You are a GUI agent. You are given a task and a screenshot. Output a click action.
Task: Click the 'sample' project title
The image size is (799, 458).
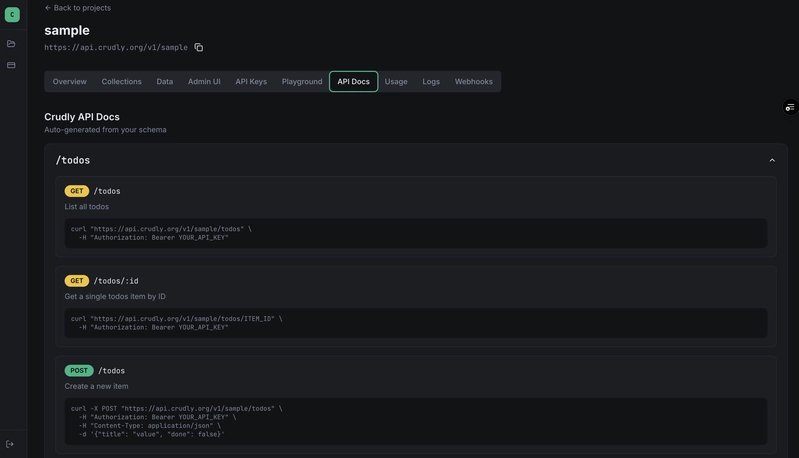(67, 31)
